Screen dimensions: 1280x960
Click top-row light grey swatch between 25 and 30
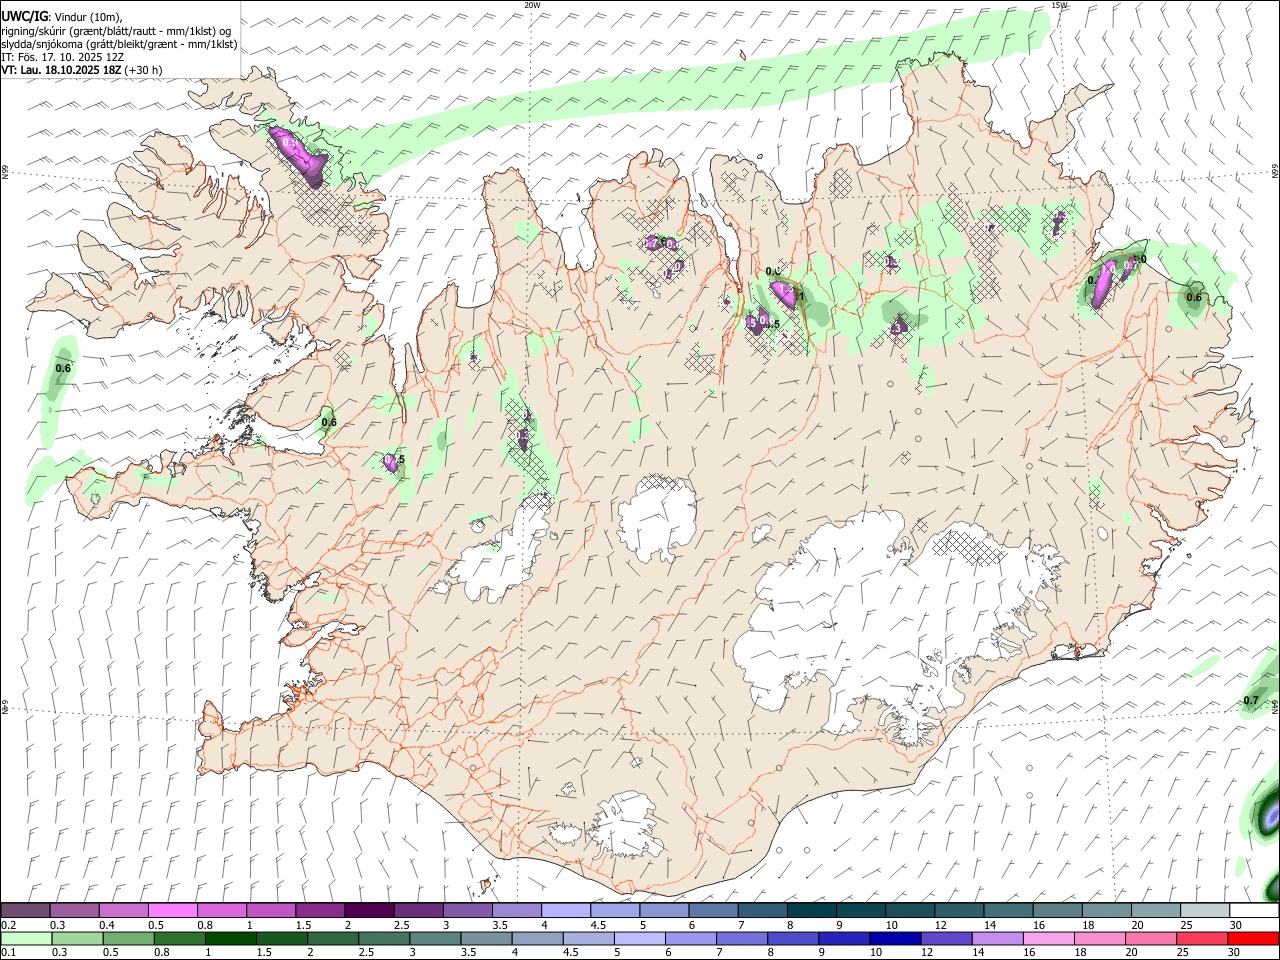1205,911
